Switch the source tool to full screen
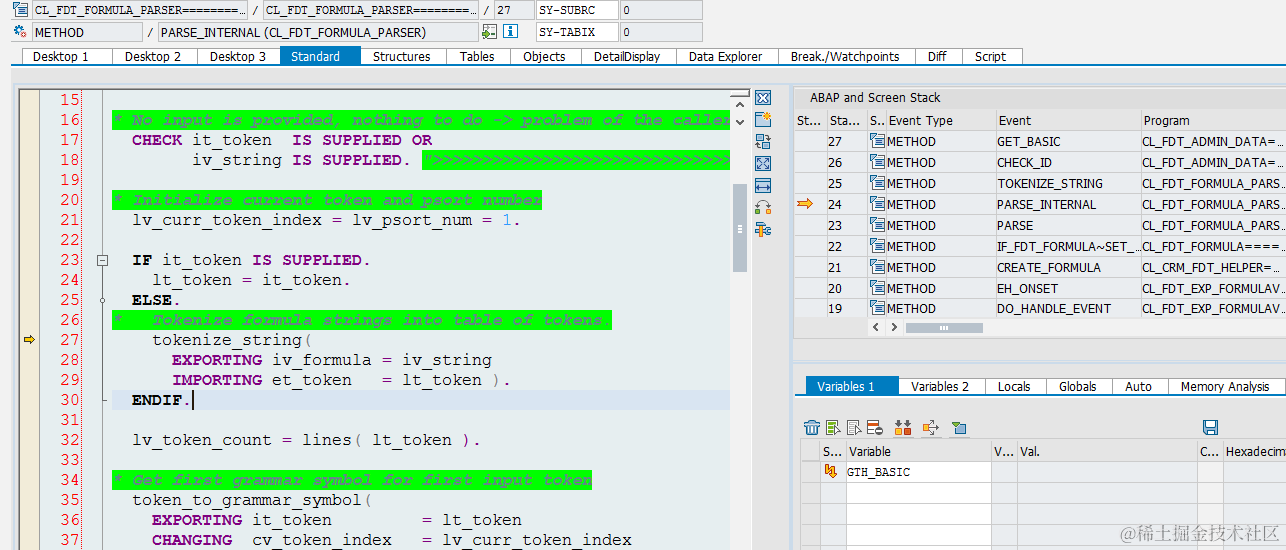Image resolution: width=1286 pixels, height=550 pixels. [x=763, y=164]
